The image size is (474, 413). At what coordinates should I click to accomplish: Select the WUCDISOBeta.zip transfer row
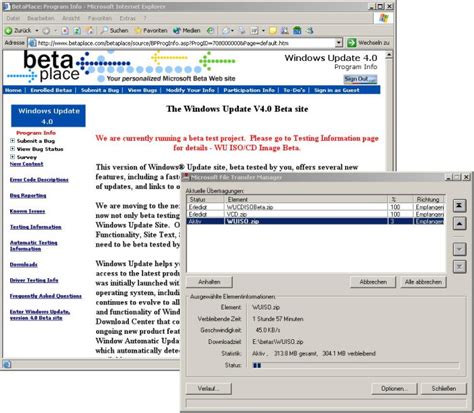tap(316, 207)
